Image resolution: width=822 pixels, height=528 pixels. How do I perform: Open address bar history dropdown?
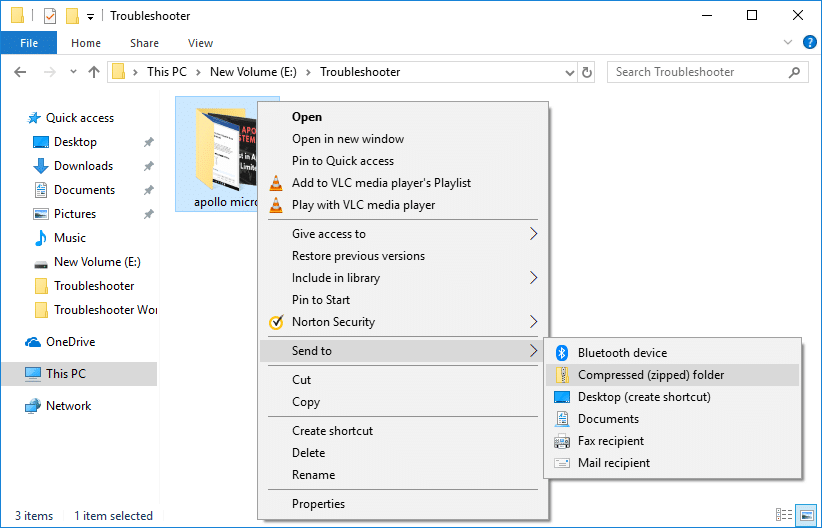point(569,72)
